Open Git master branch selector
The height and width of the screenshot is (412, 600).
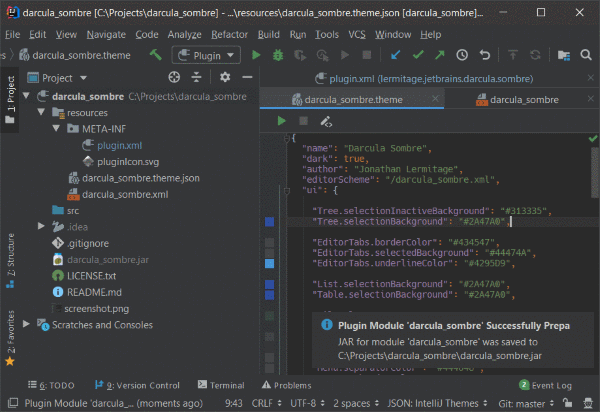point(526,403)
